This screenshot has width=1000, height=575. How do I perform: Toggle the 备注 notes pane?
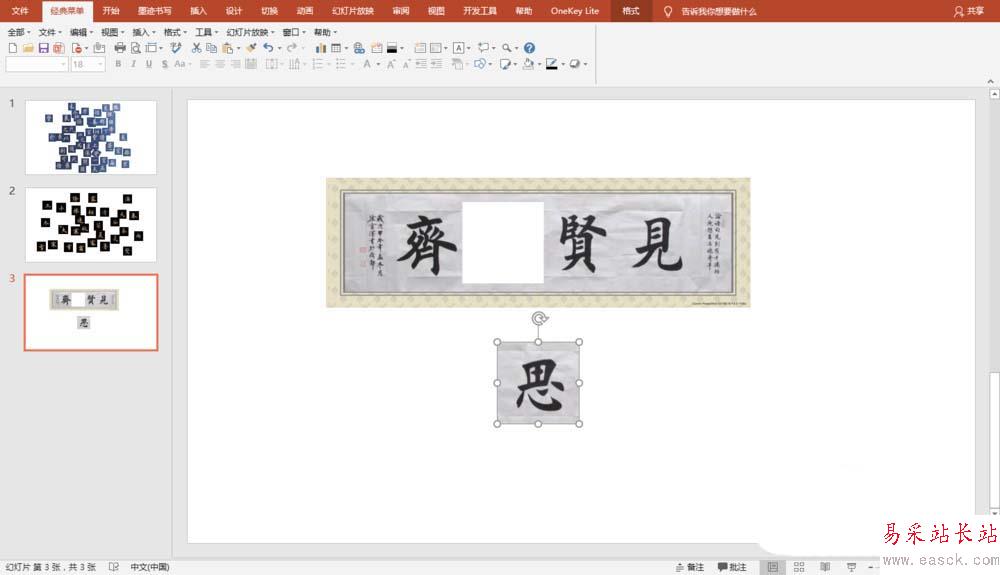(690, 567)
